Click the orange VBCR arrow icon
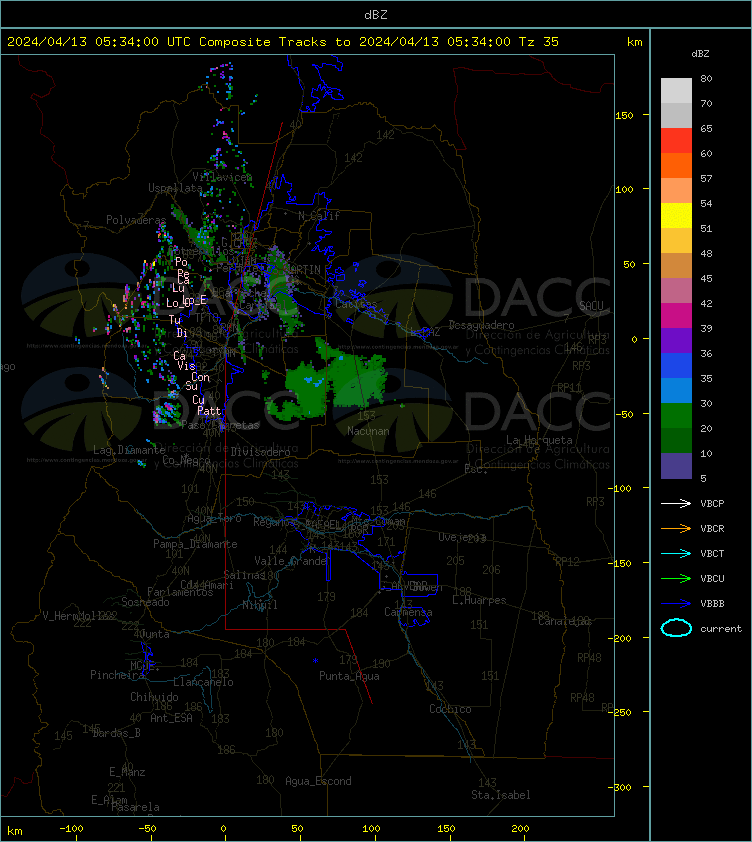 (x=676, y=528)
